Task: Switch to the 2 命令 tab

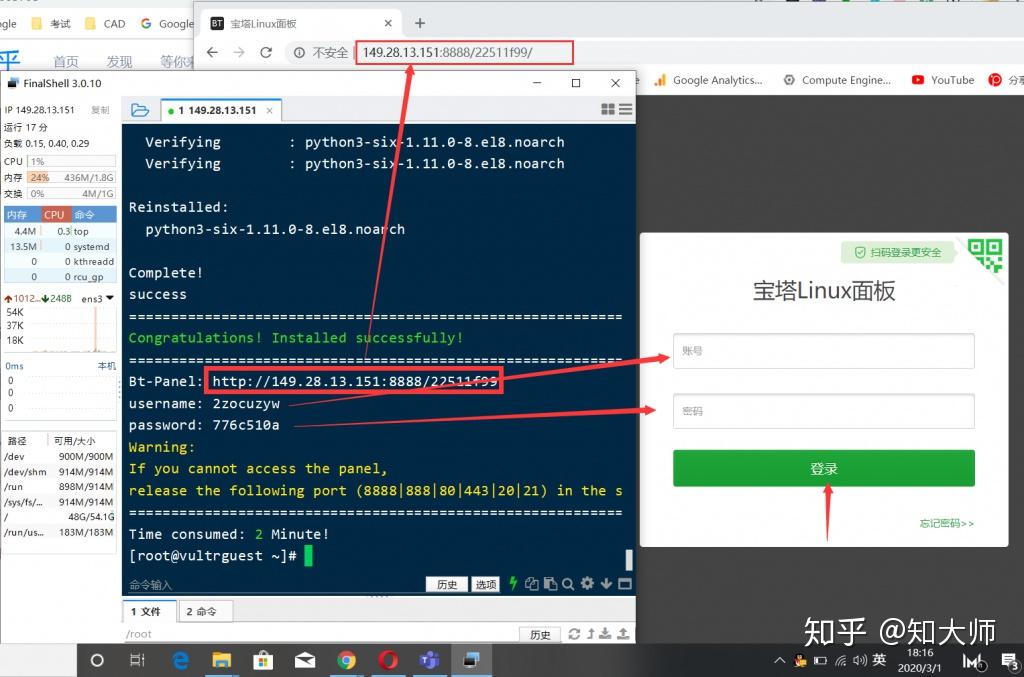Action: (204, 611)
